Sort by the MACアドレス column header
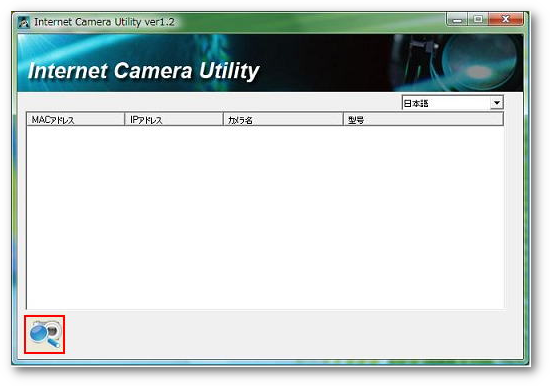This screenshot has width=550, height=386. coord(75,120)
